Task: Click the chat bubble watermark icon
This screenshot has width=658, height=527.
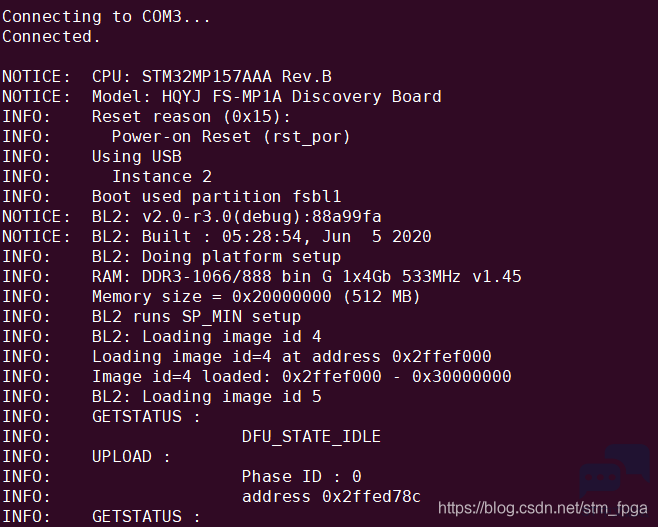Action: [x=615, y=470]
